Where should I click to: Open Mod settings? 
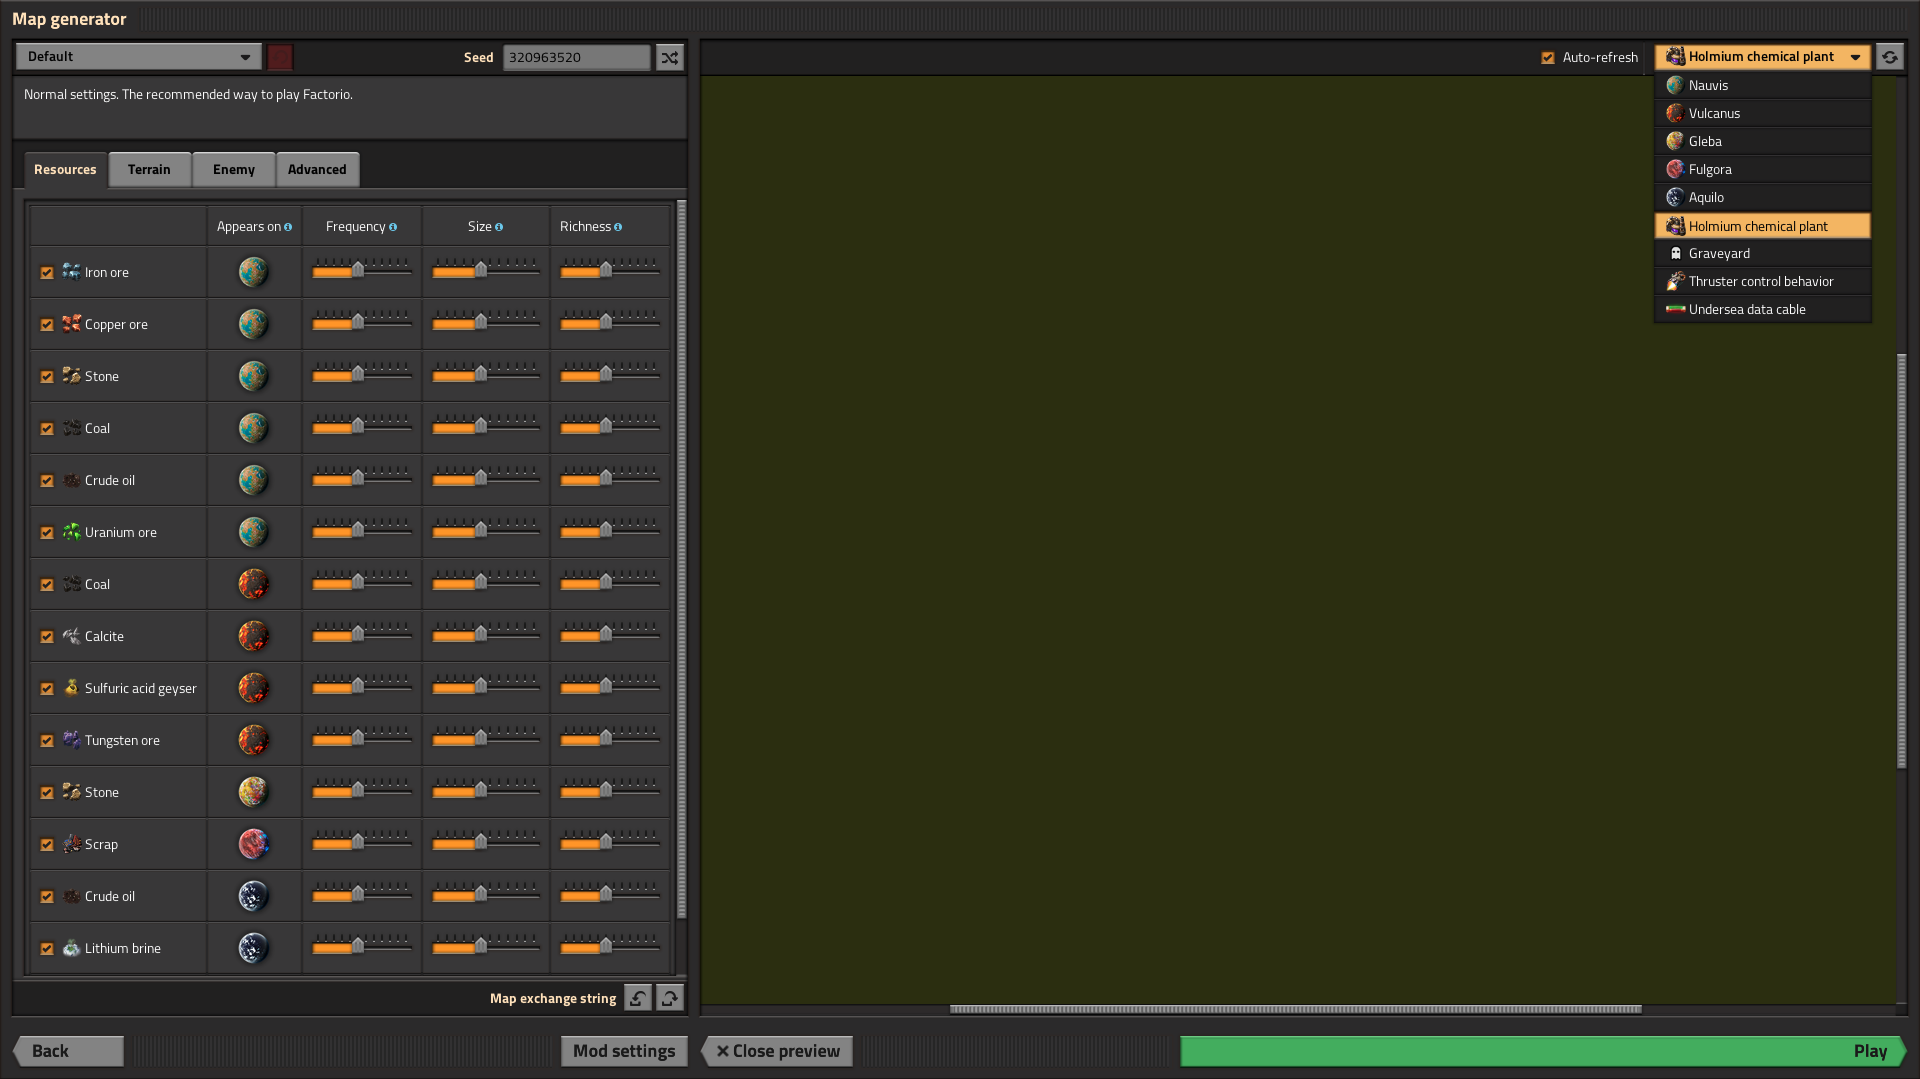pyautogui.click(x=624, y=1051)
